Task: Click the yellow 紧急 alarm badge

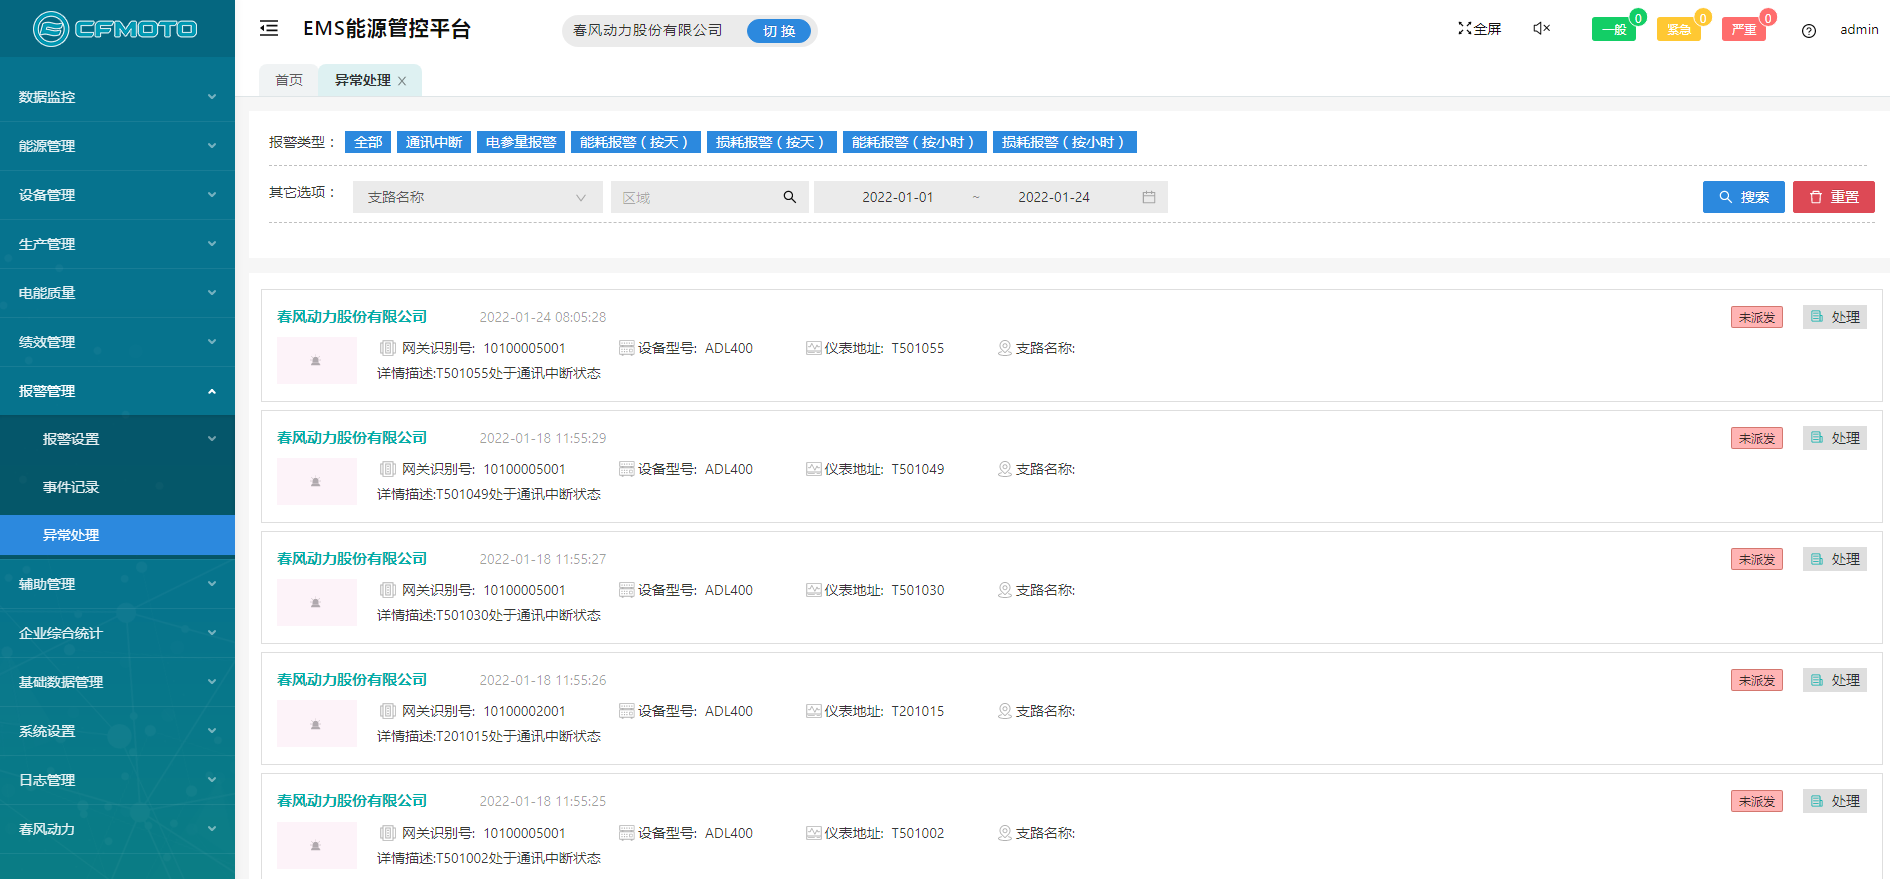Action: click(1678, 30)
